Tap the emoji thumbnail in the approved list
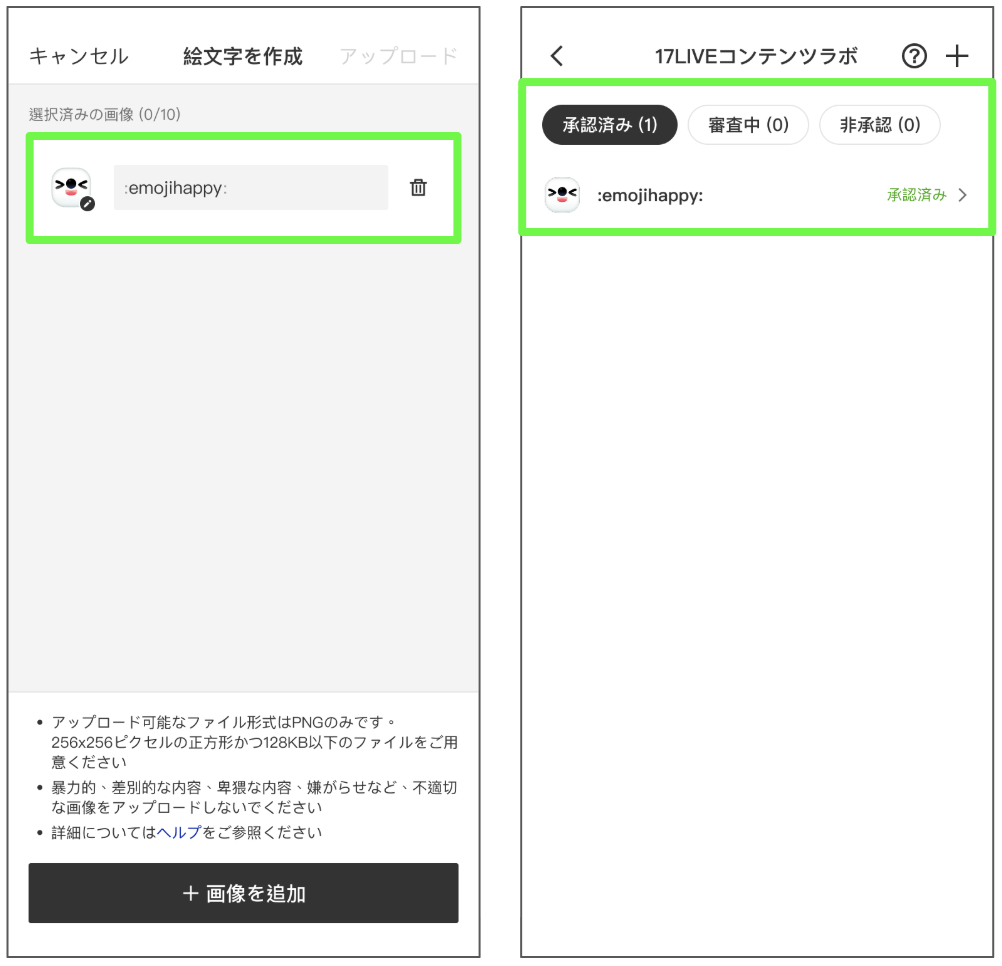The height and width of the screenshot is (966, 1002). click(562, 195)
